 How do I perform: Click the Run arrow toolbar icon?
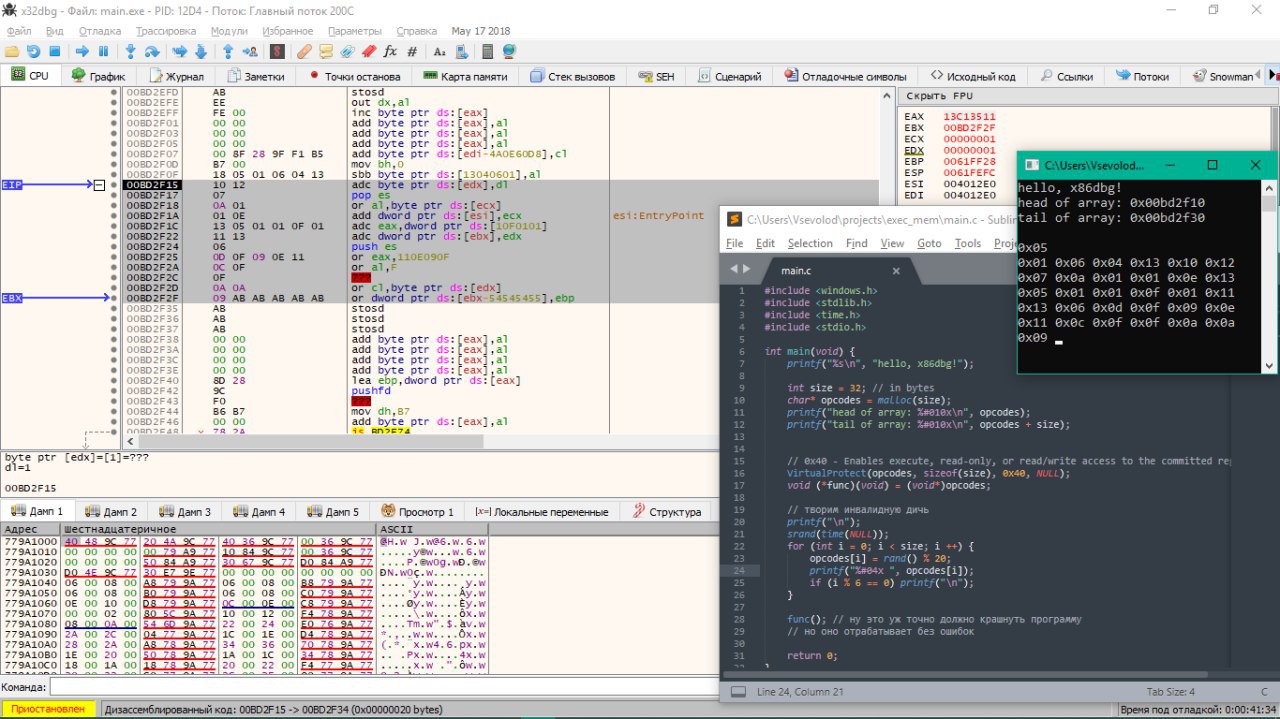pyautogui.click(x=82, y=51)
